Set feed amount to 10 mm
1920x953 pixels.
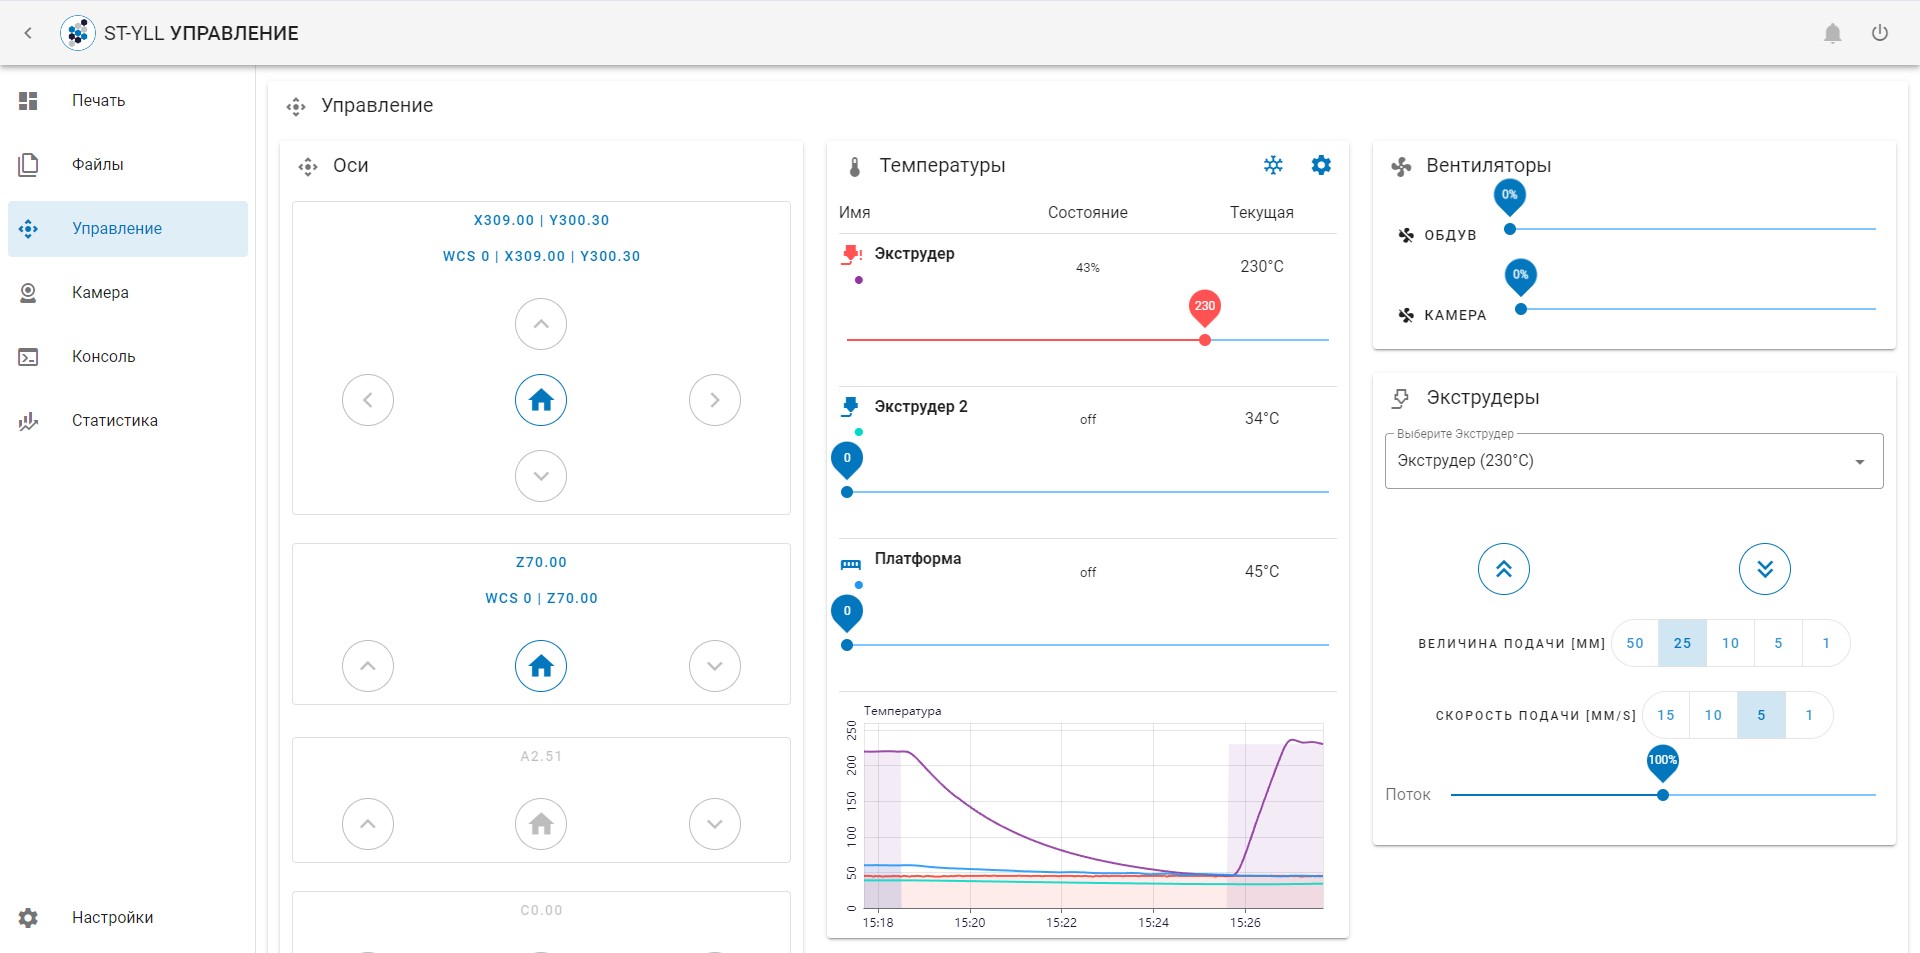click(1731, 643)
